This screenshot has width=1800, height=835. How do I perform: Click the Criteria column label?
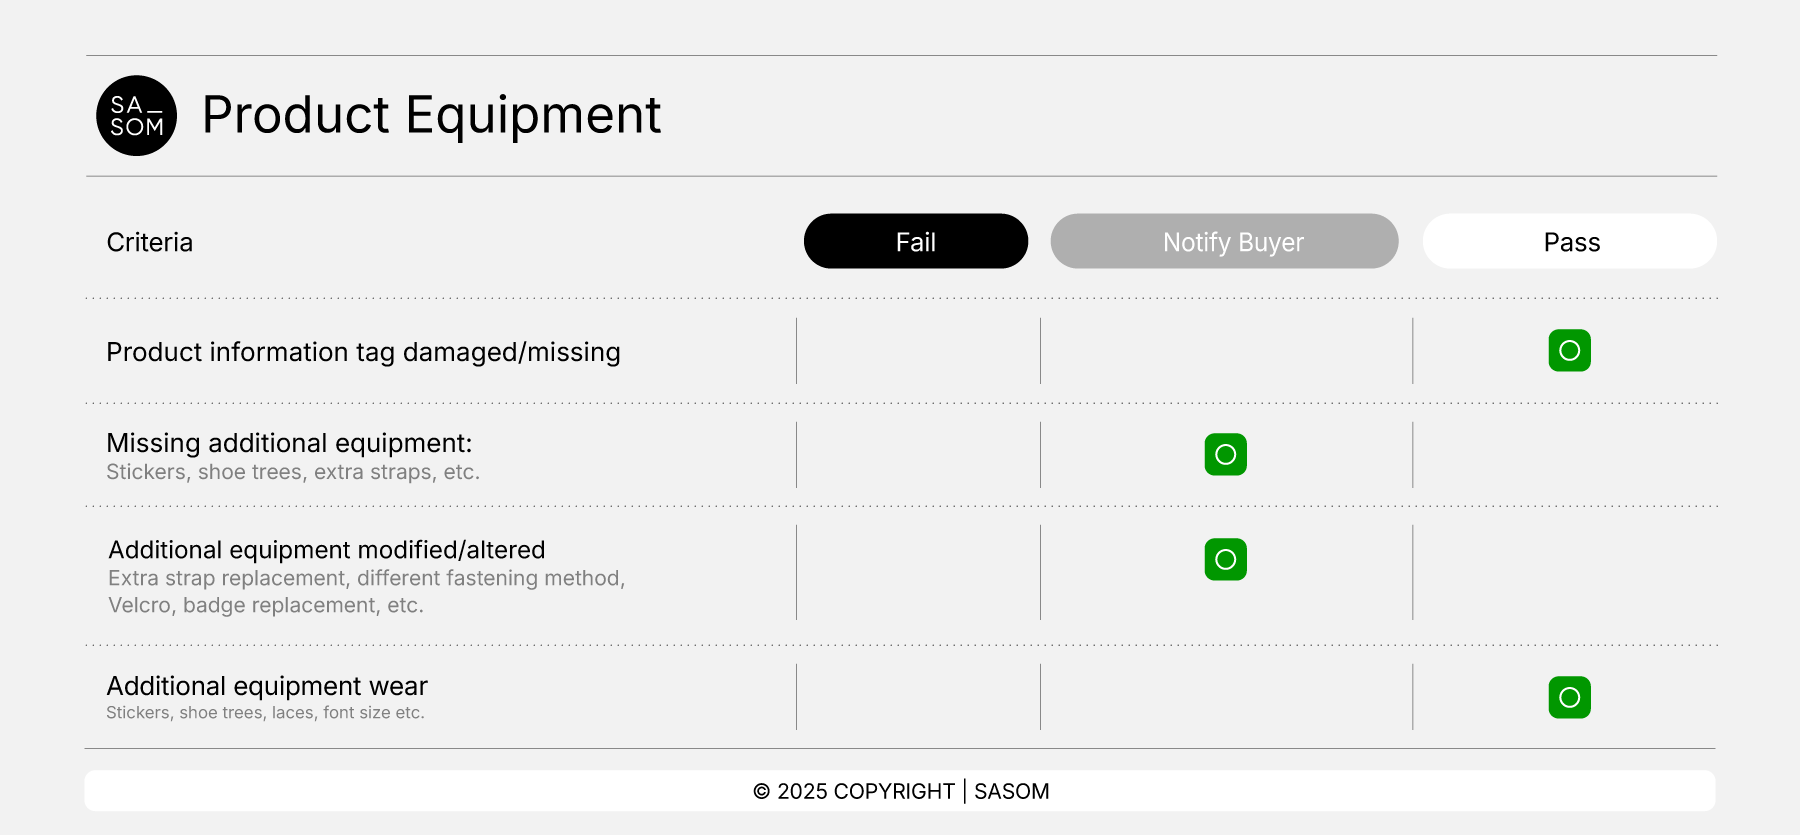(150, 243)
